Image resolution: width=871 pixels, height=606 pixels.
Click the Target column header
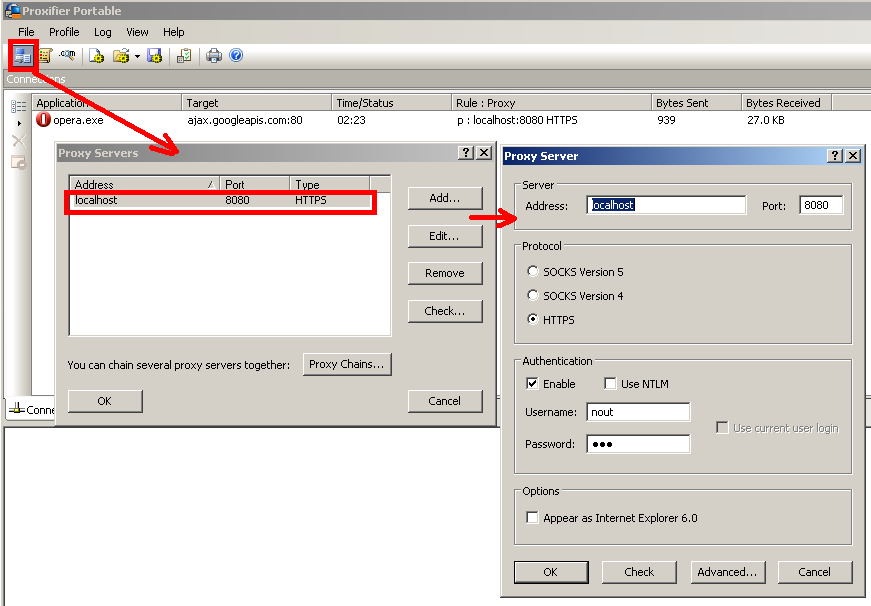(x=257, y=103)
